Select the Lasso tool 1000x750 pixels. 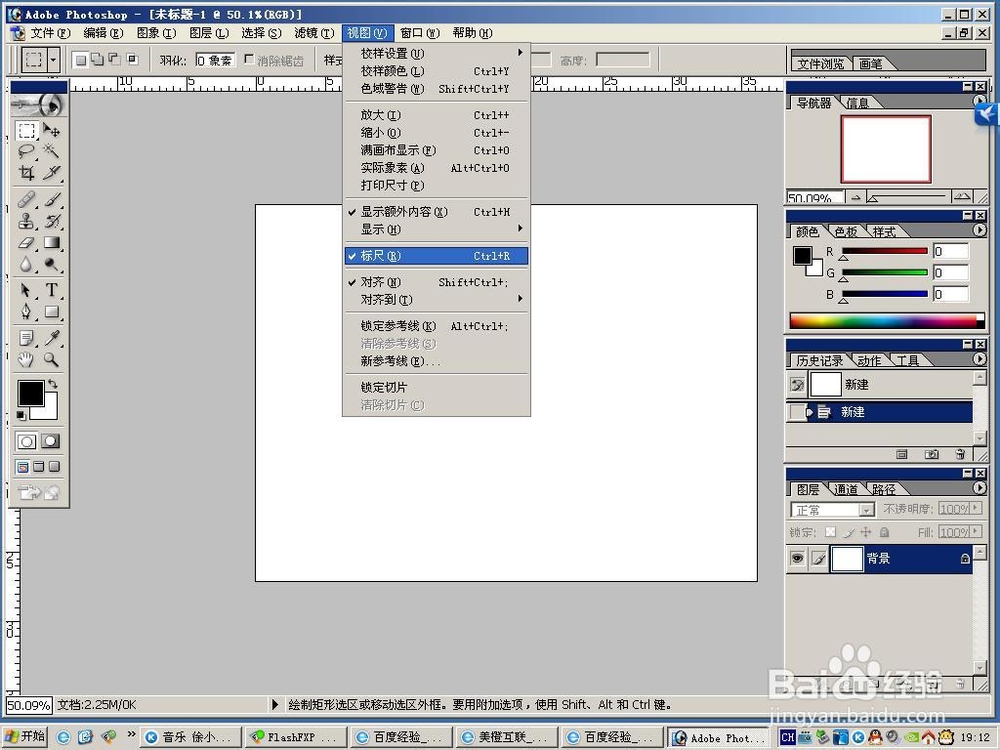tap(26, 151)
